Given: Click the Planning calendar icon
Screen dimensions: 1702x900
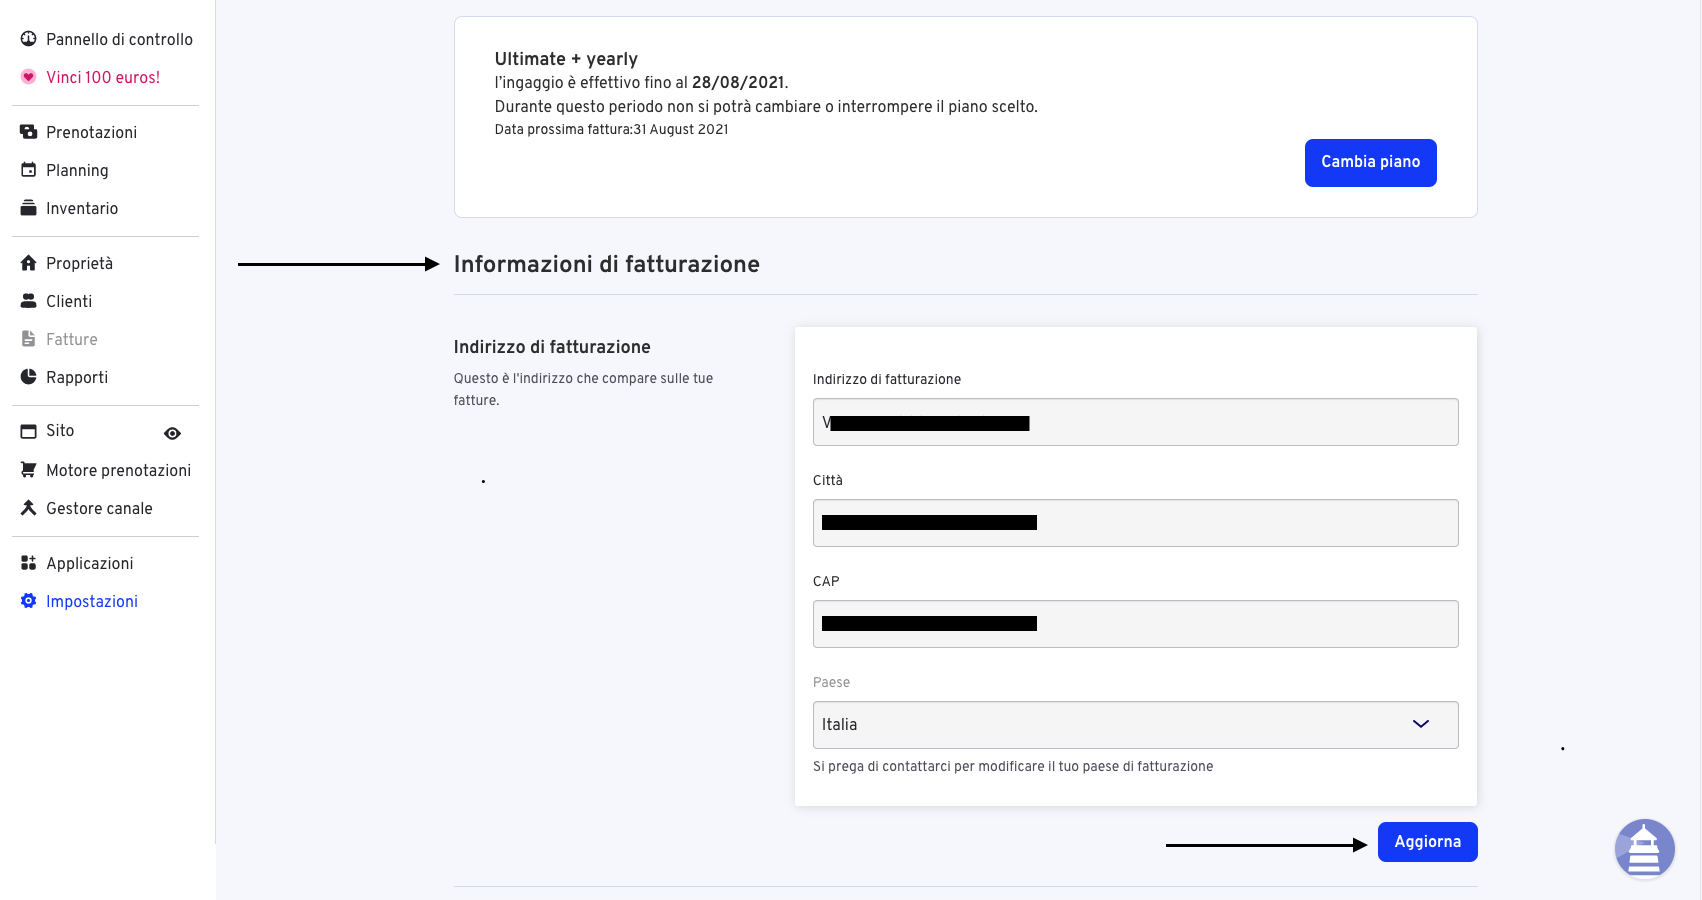Looking at the screenshot, I should (x=28, y=170).
